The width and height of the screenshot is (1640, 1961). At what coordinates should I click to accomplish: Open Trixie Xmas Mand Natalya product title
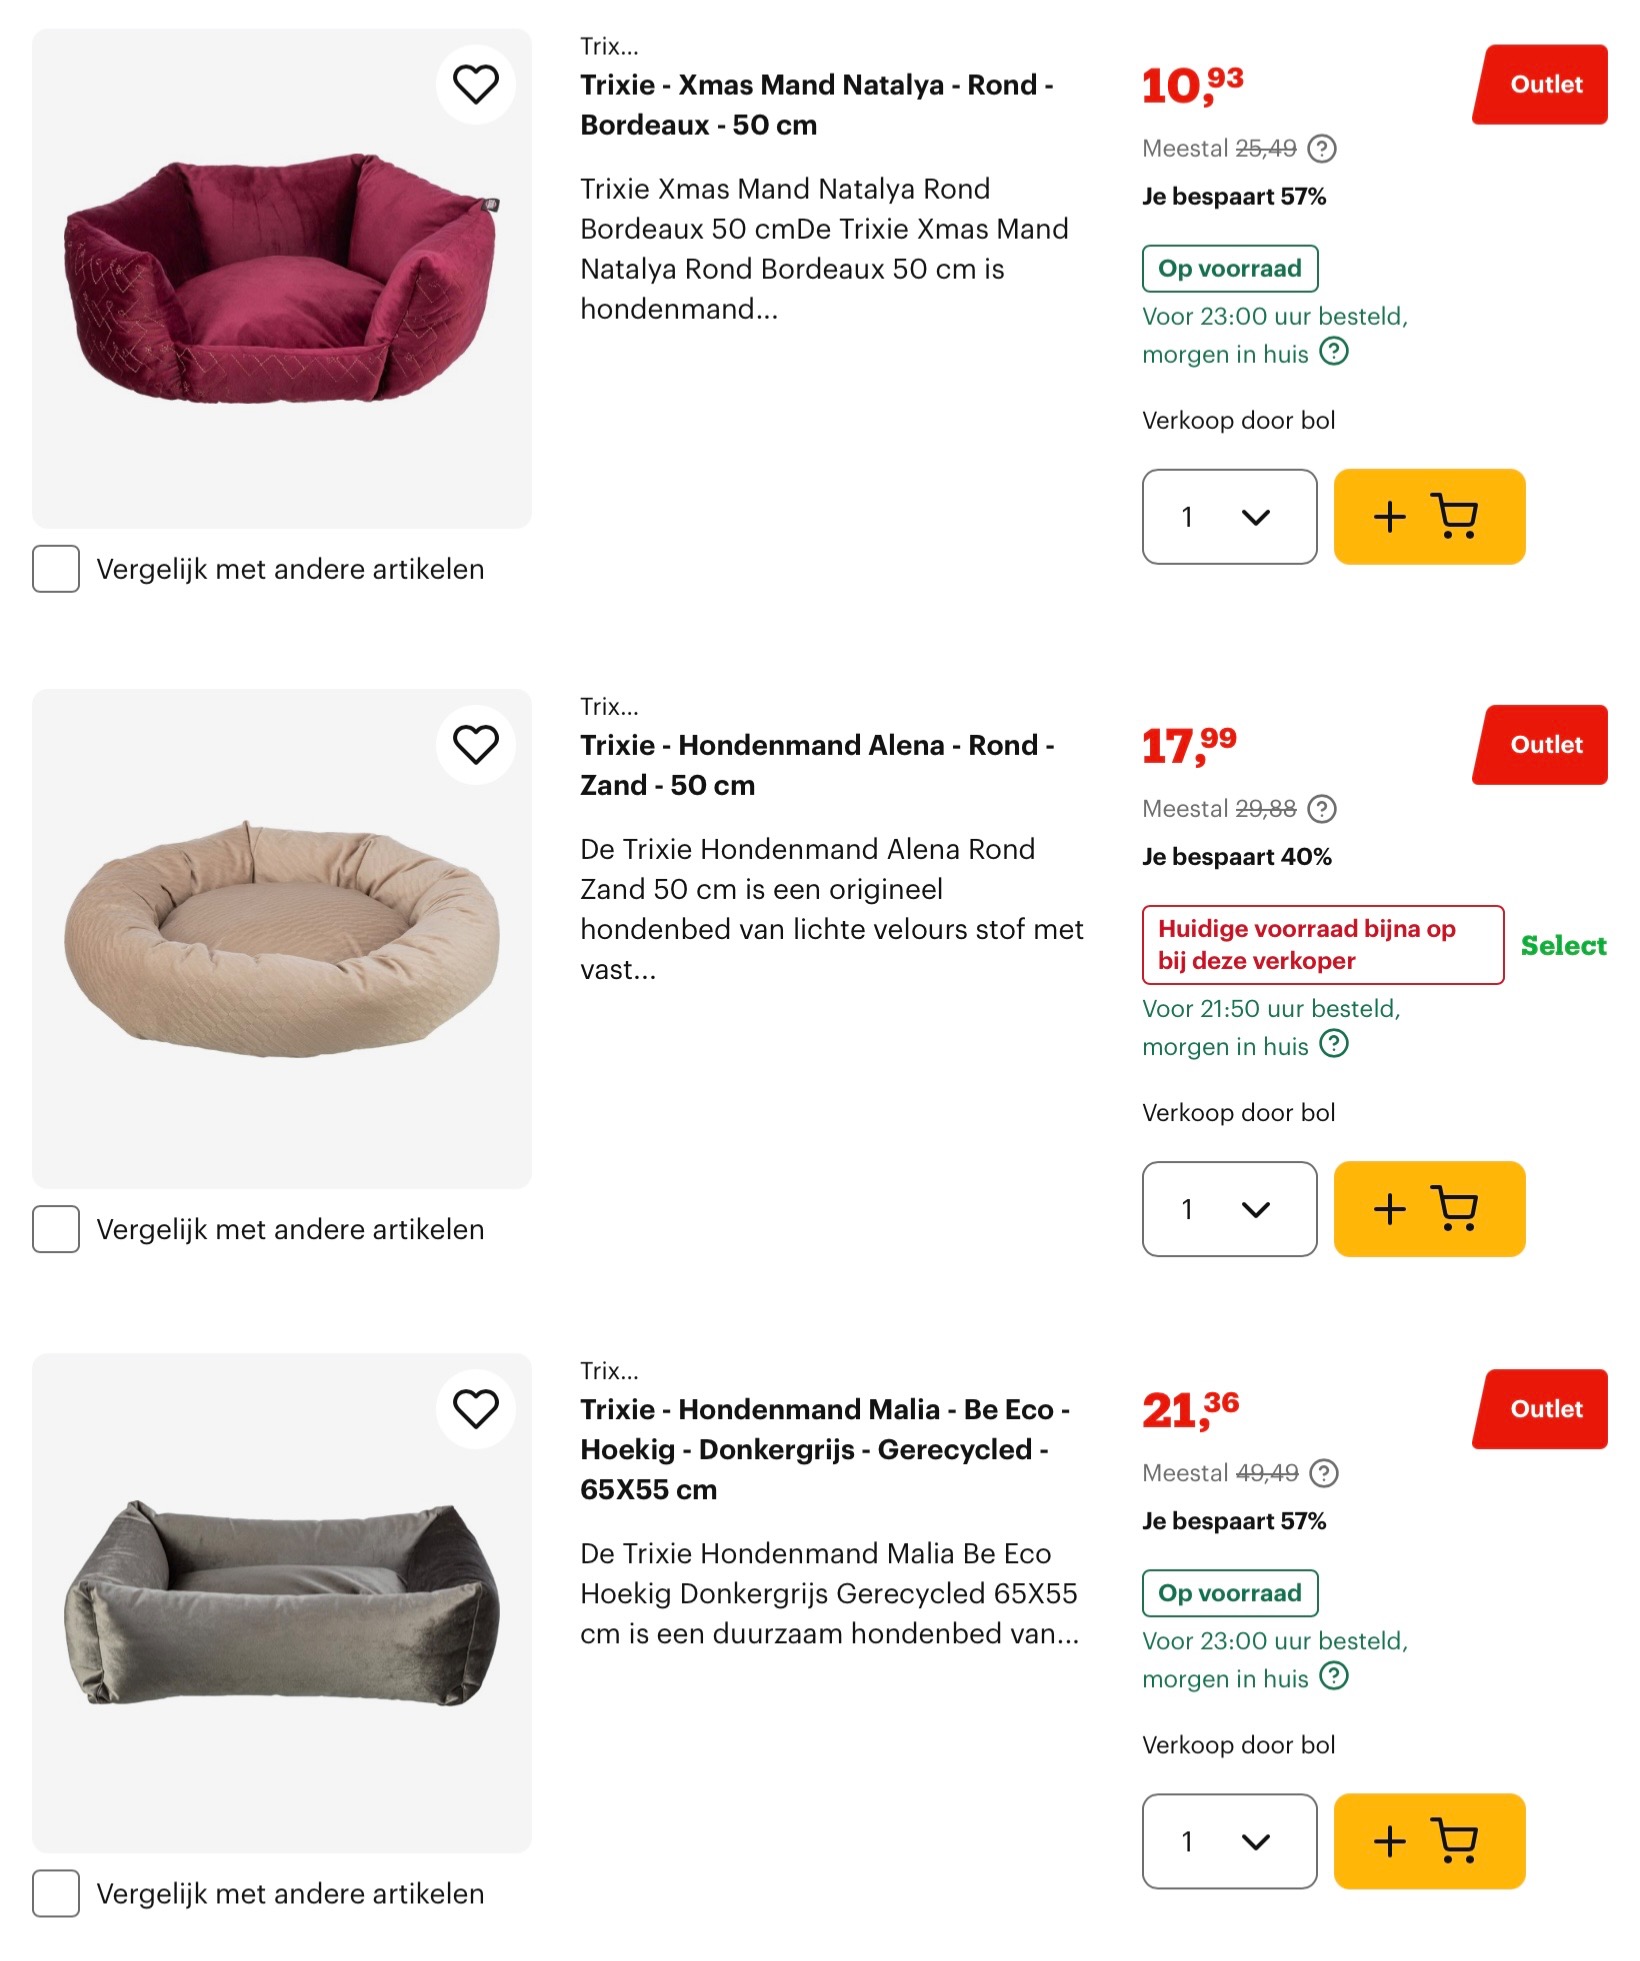(x=816, y=105)
